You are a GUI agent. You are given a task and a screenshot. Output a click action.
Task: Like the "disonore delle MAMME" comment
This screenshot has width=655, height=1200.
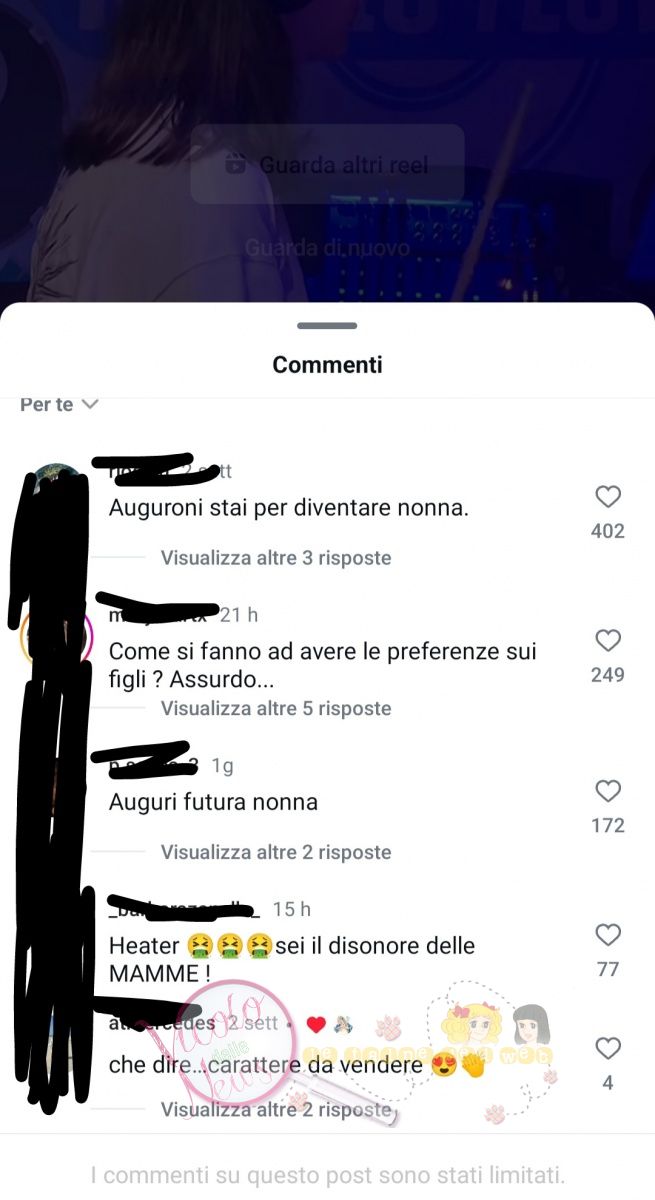(x=608, y=935)
